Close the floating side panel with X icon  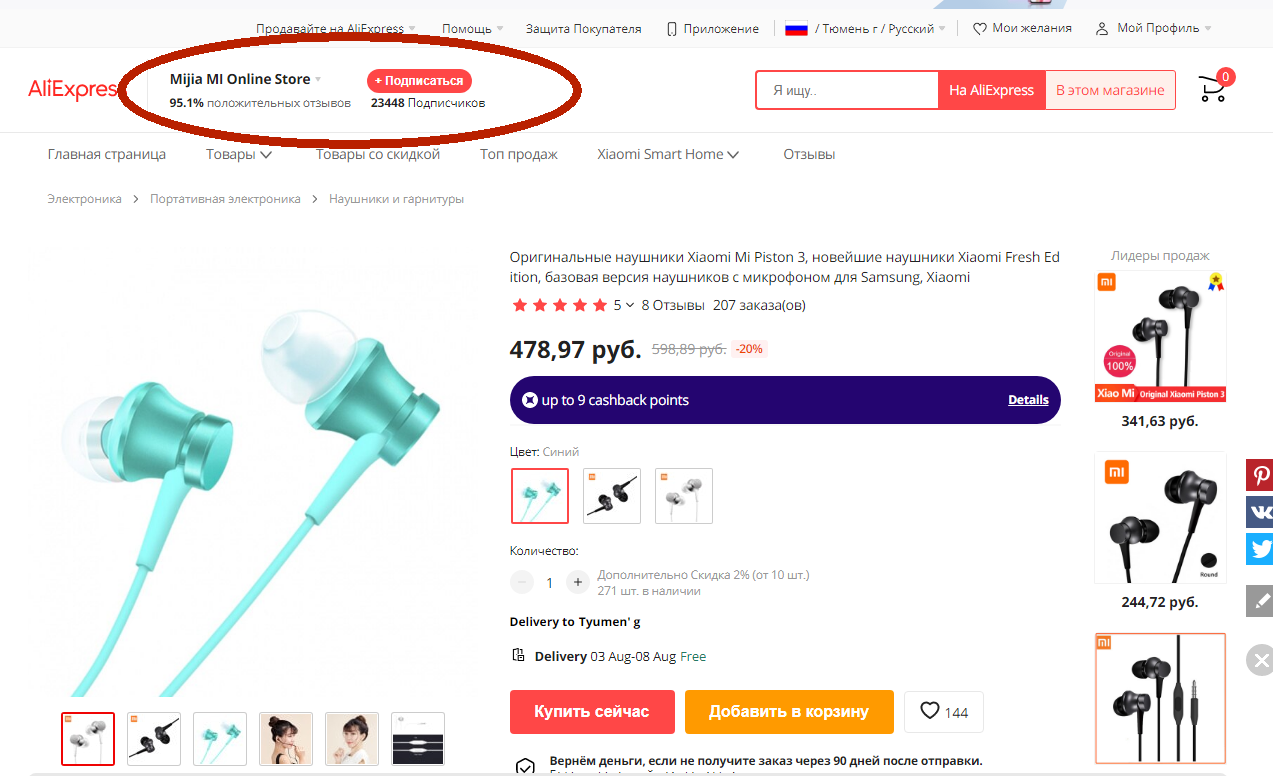pyautogui.click(x=1260, y=660)
